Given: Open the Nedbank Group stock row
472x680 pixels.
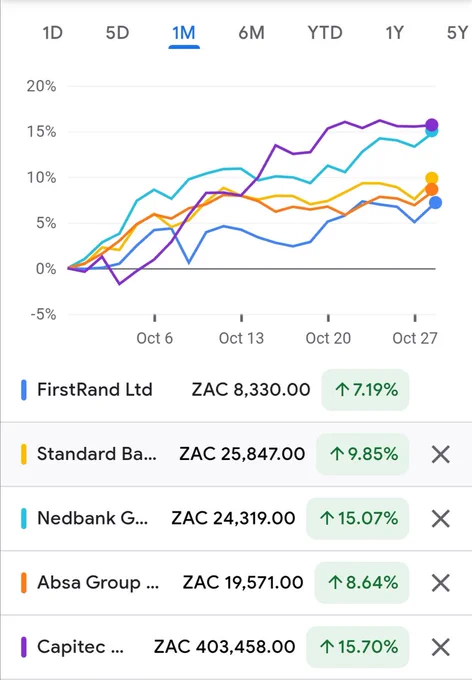Looking at the screenshot, I should tap(236, 518).
